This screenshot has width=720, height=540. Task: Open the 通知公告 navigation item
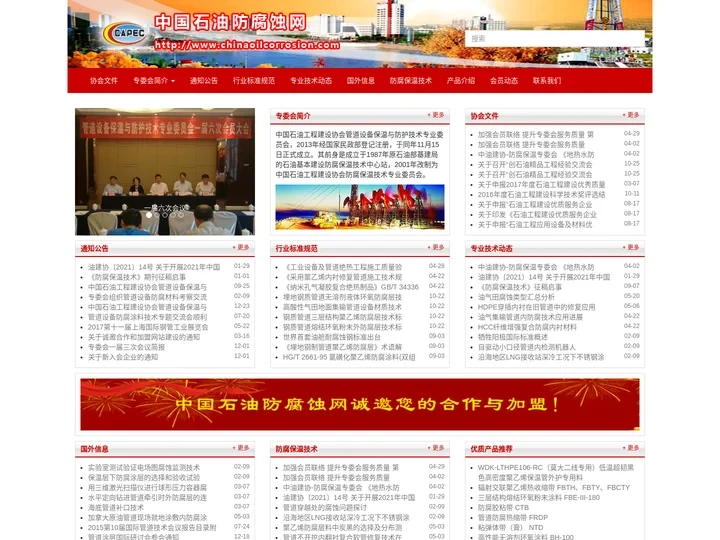[x=204, y=81]
